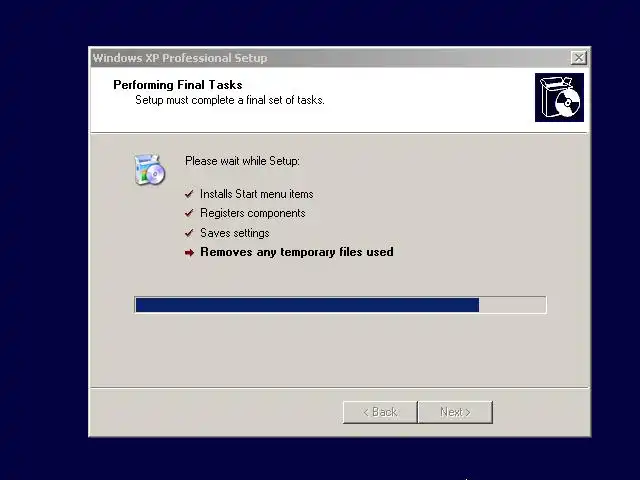
Task: Click 'Setup must complete a final set of tasks.'
Action: pyautogui.click(x=230, y=100)
